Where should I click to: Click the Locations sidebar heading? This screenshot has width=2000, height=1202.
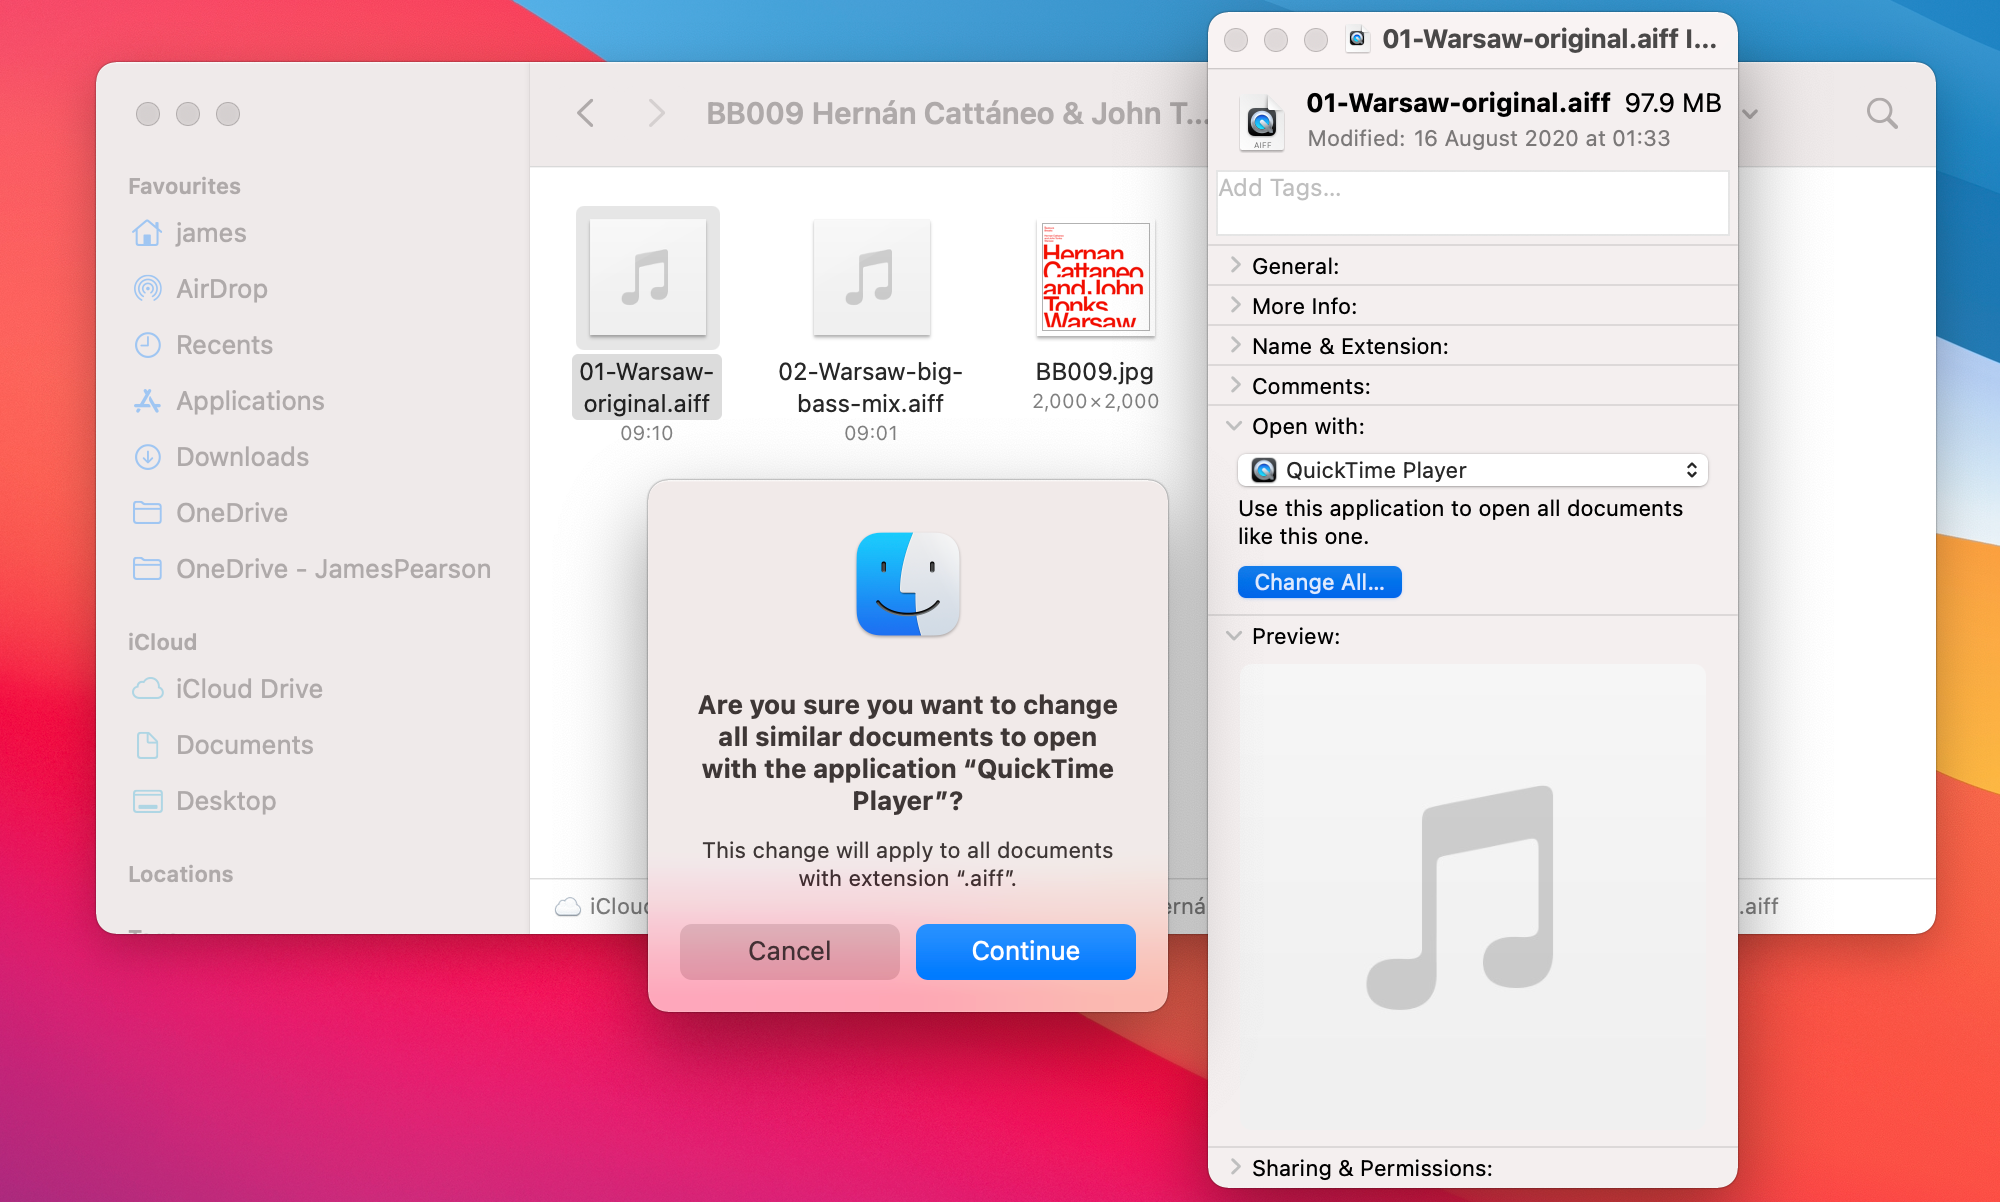click(181, 874)
